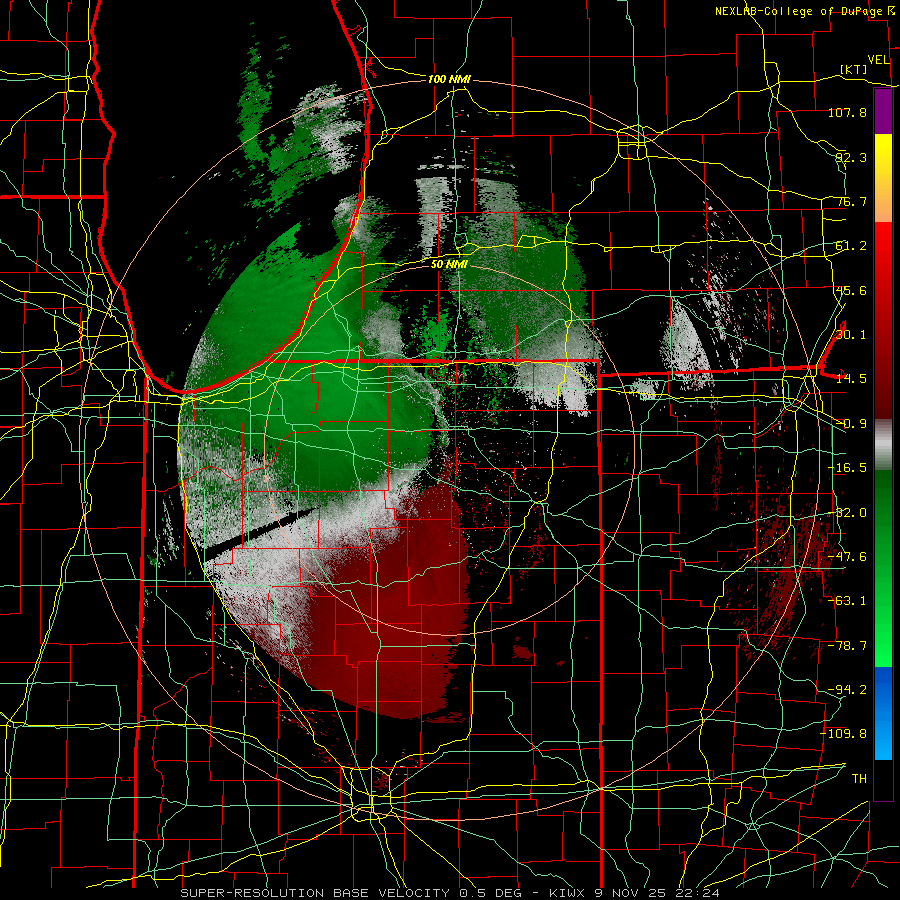Click the 14.5 legend value

click(851, 379)
